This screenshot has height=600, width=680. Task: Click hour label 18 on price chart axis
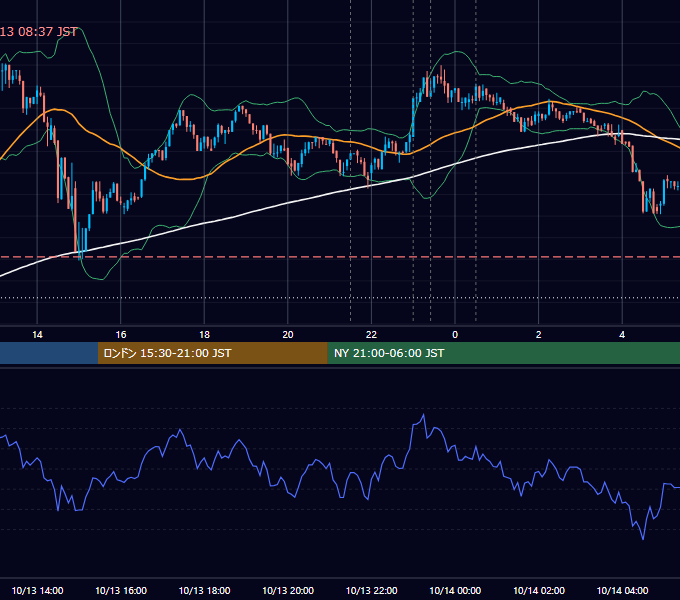click(x=204, y=335)
